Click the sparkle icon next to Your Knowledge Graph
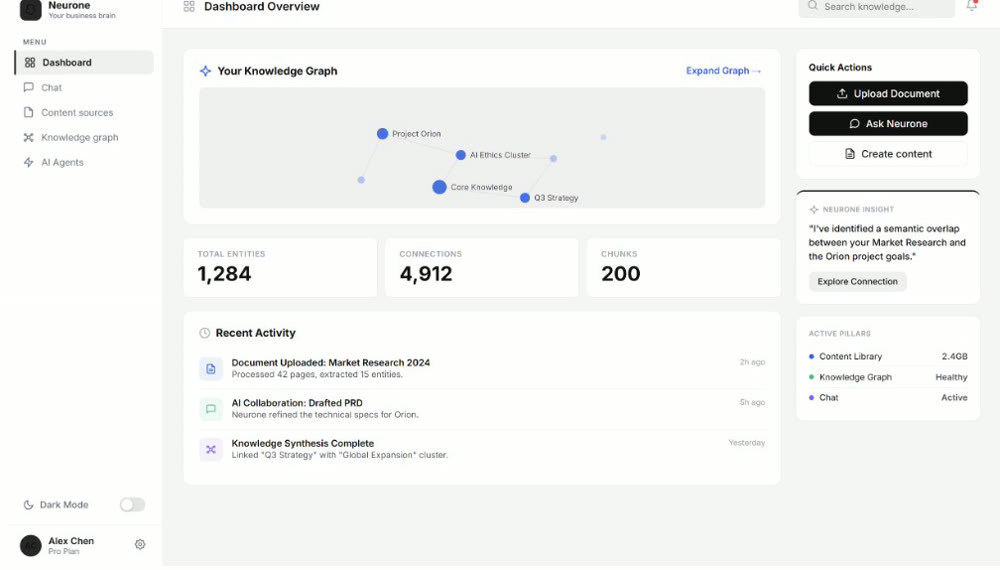 click(x=205, y=71)
